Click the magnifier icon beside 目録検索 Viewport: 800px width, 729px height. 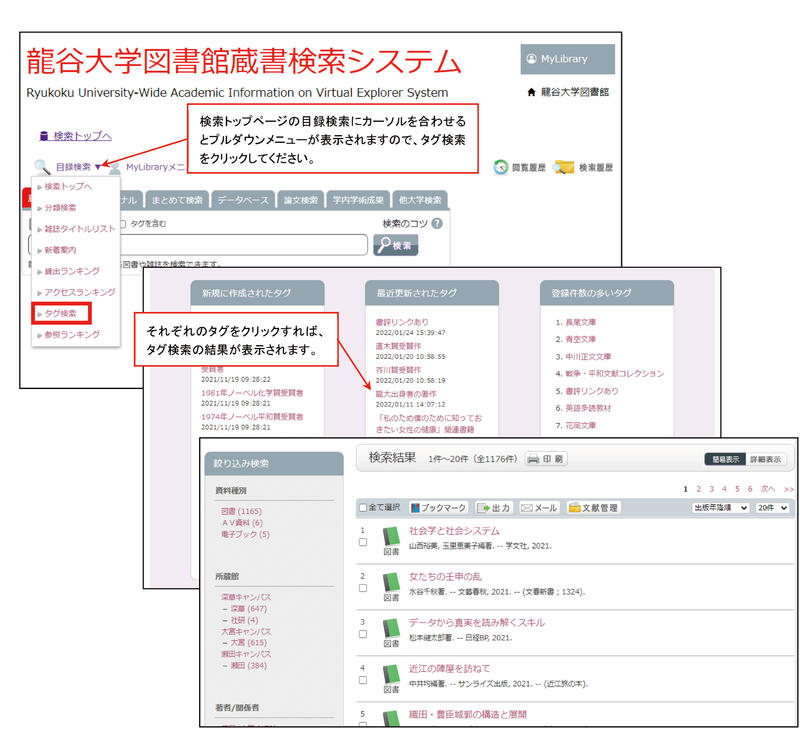(41, 167)
